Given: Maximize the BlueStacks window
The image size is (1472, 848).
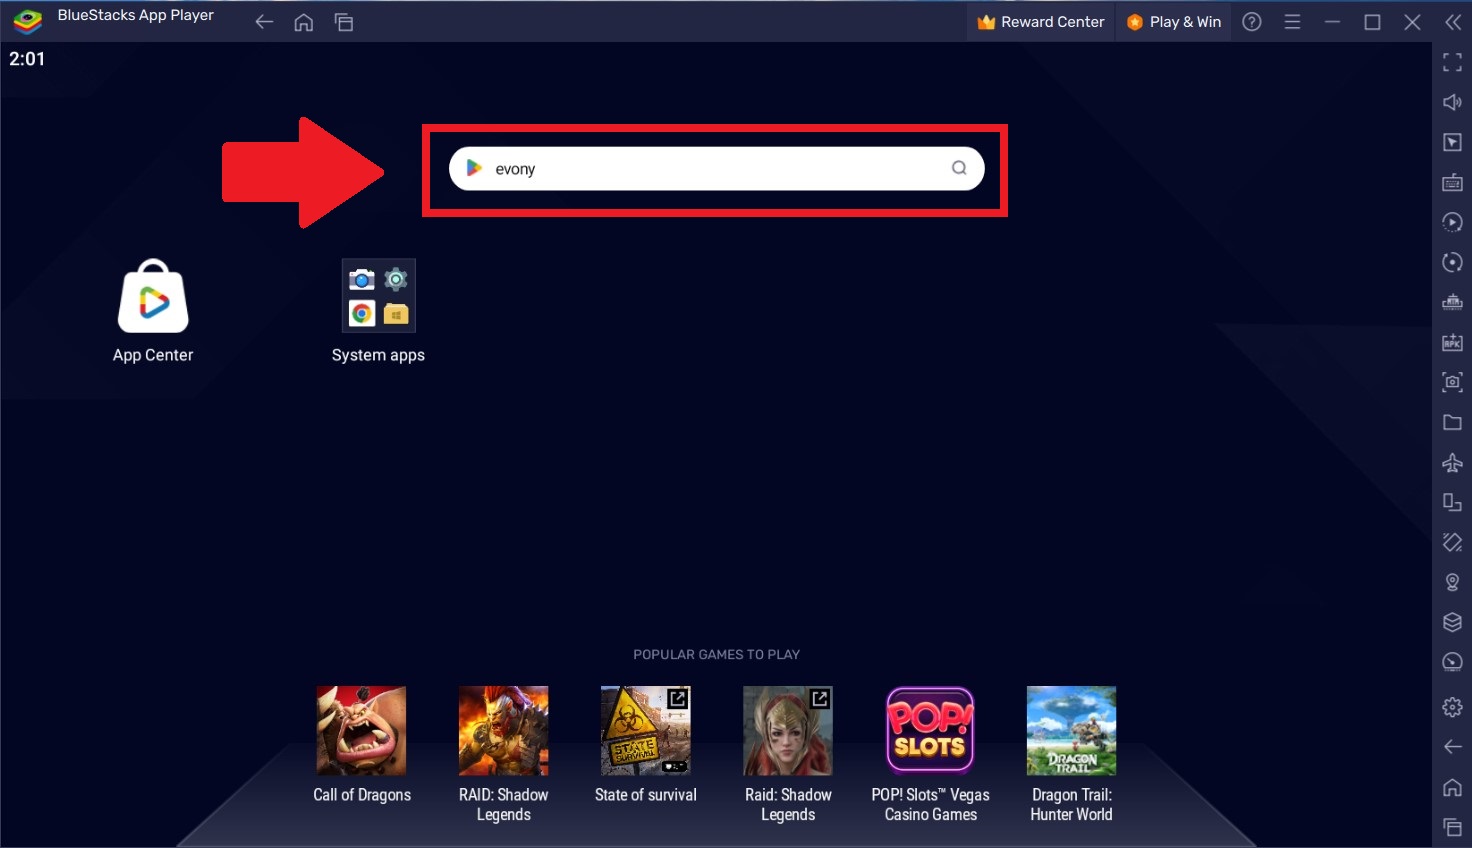Looking at the screenshot, I should pos(1372,22).
